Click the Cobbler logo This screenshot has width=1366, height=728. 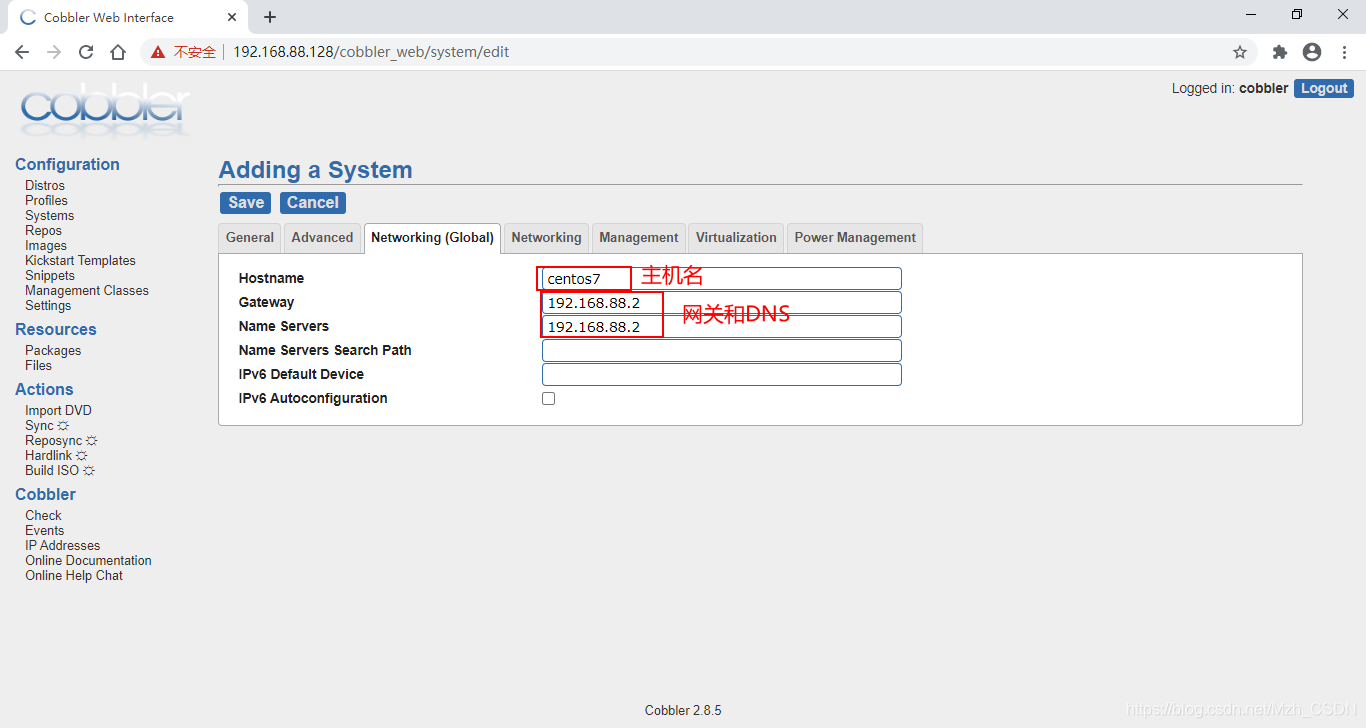(x=104, y=109)
